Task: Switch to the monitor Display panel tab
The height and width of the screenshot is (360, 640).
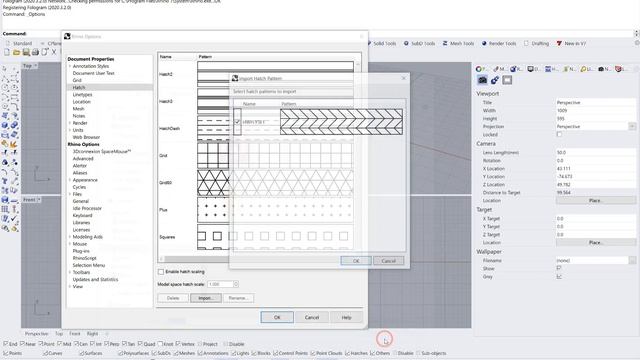Action: (x=533, y=69)
